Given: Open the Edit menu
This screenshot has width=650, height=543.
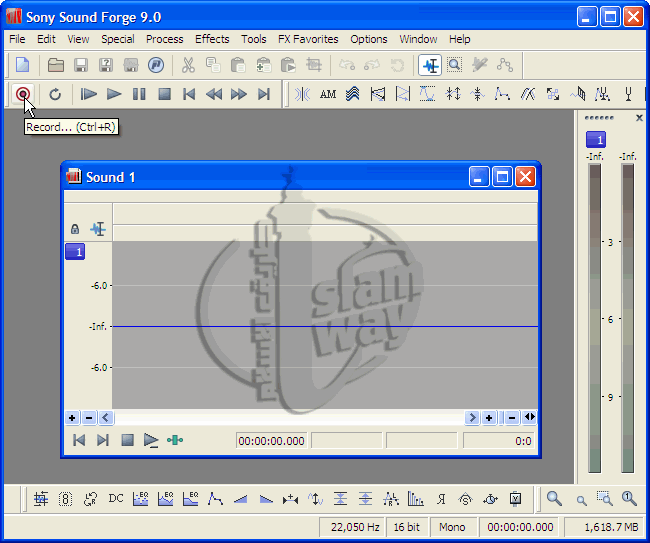Looking at the screenshot, I should [x=46, y=39].
